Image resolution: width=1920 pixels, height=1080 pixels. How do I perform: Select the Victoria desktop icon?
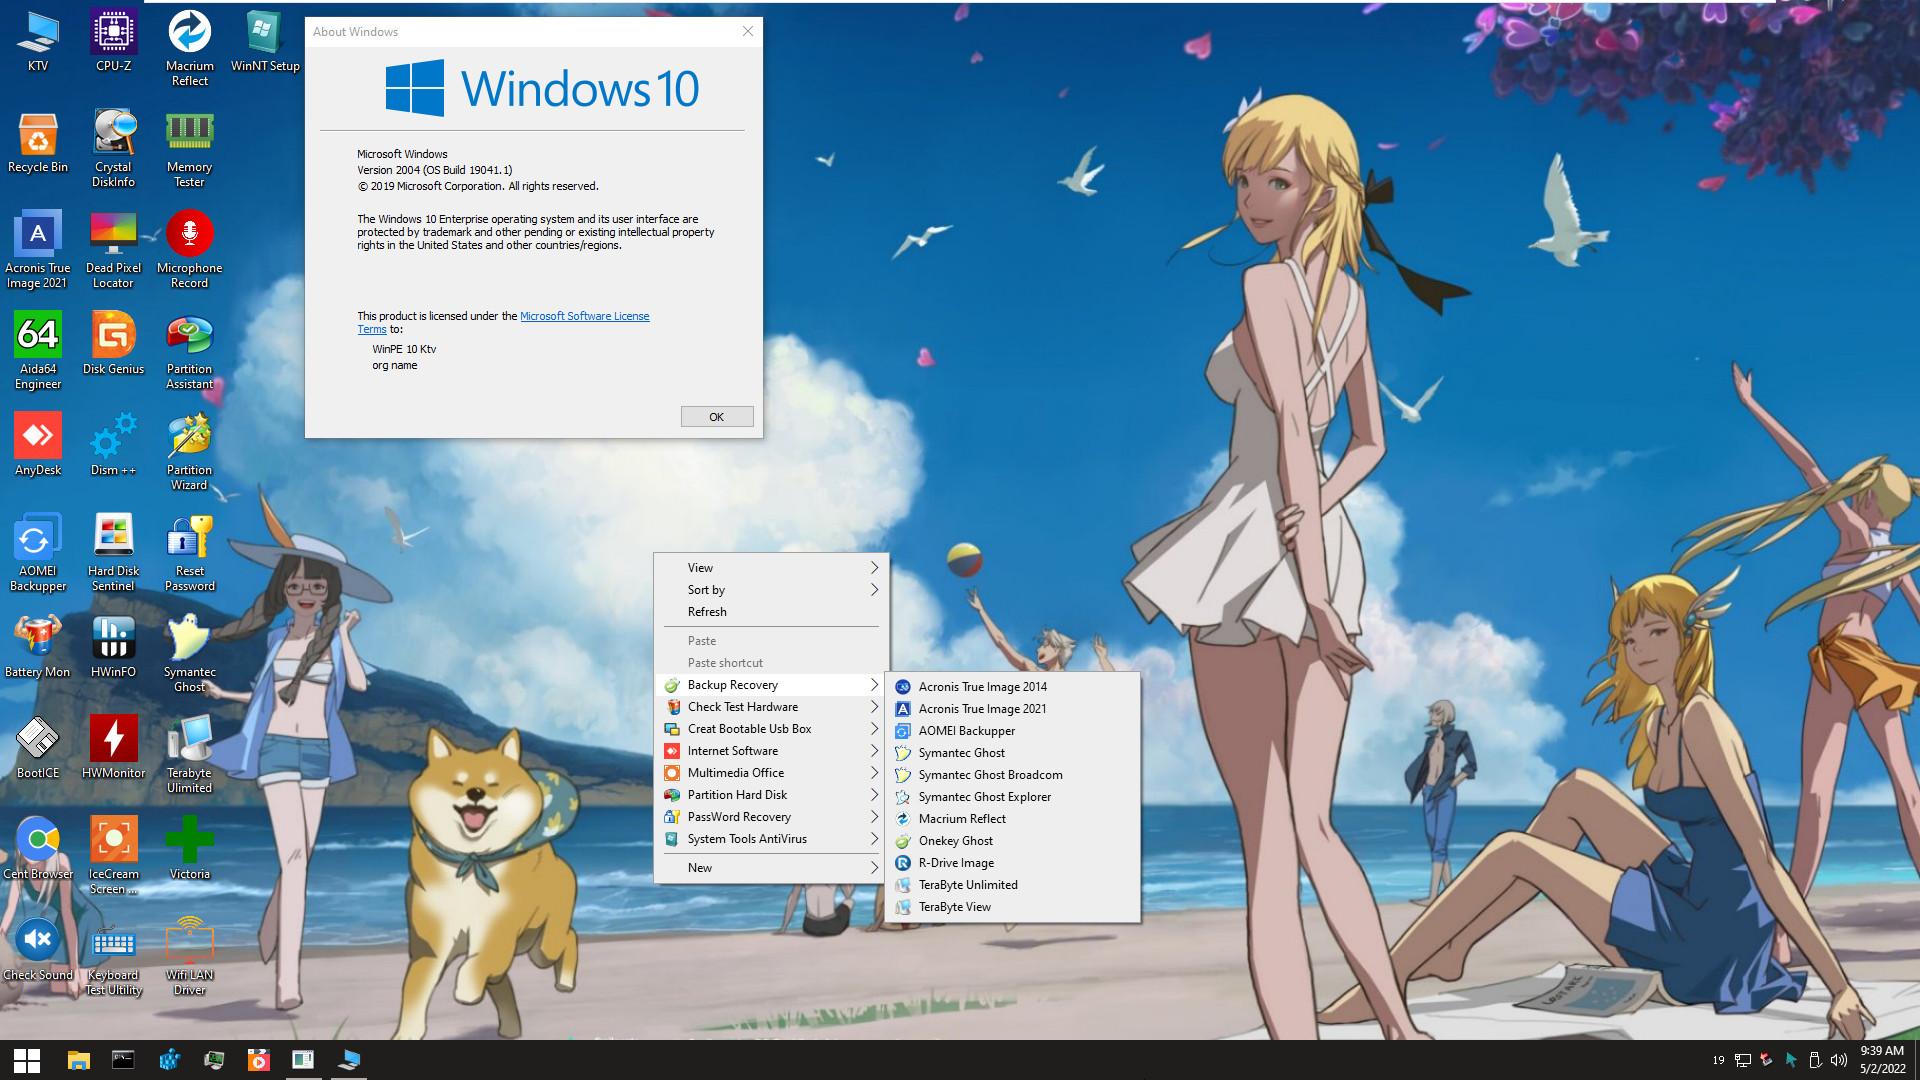coord(189,849)
